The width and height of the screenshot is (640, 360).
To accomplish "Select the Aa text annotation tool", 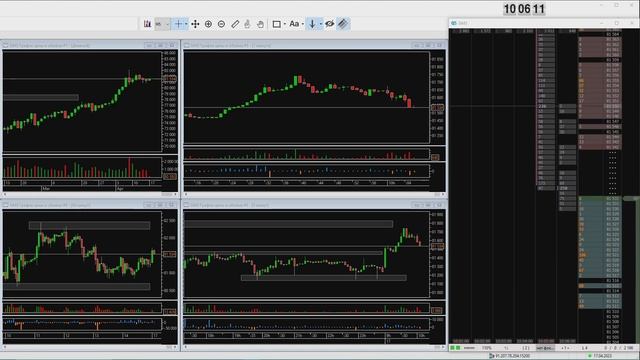I will click(x=294, y=24).
